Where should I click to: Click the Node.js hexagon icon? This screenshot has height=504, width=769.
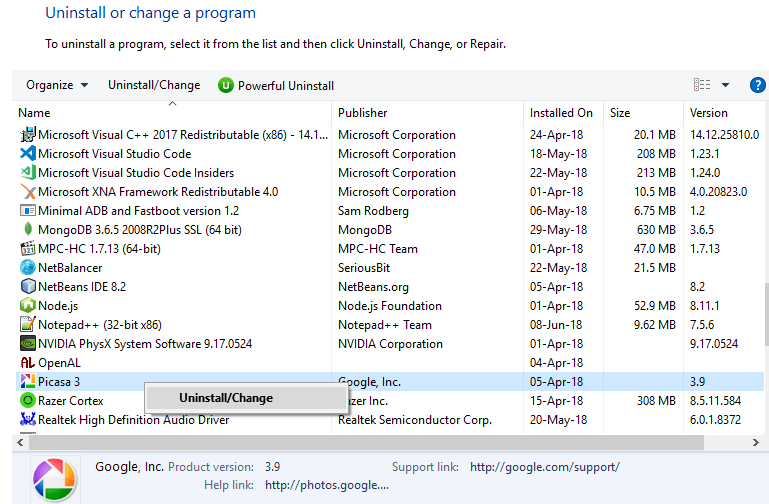[x=28, y=305]
